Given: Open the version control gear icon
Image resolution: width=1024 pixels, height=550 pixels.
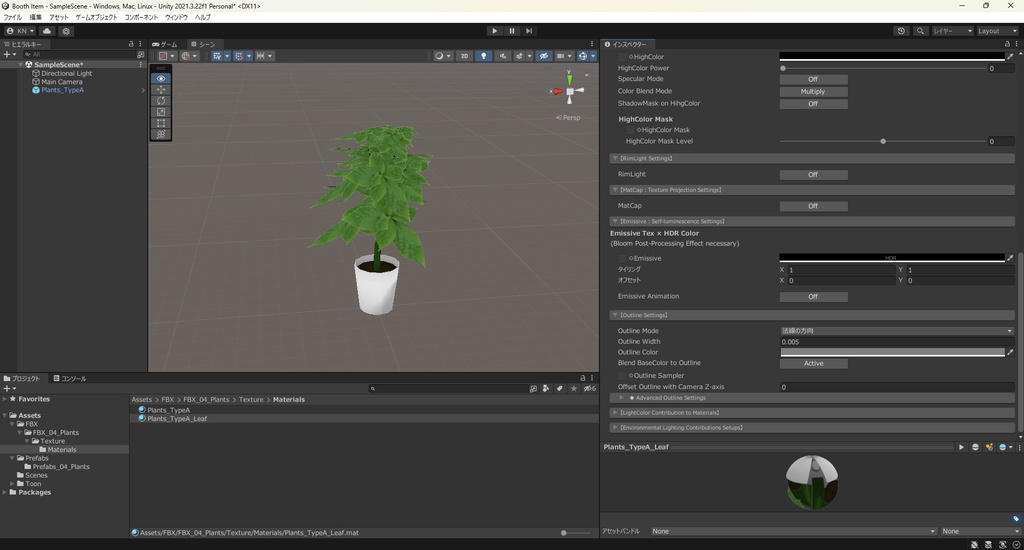Looking at the screenshot, I should click(66, 31).
